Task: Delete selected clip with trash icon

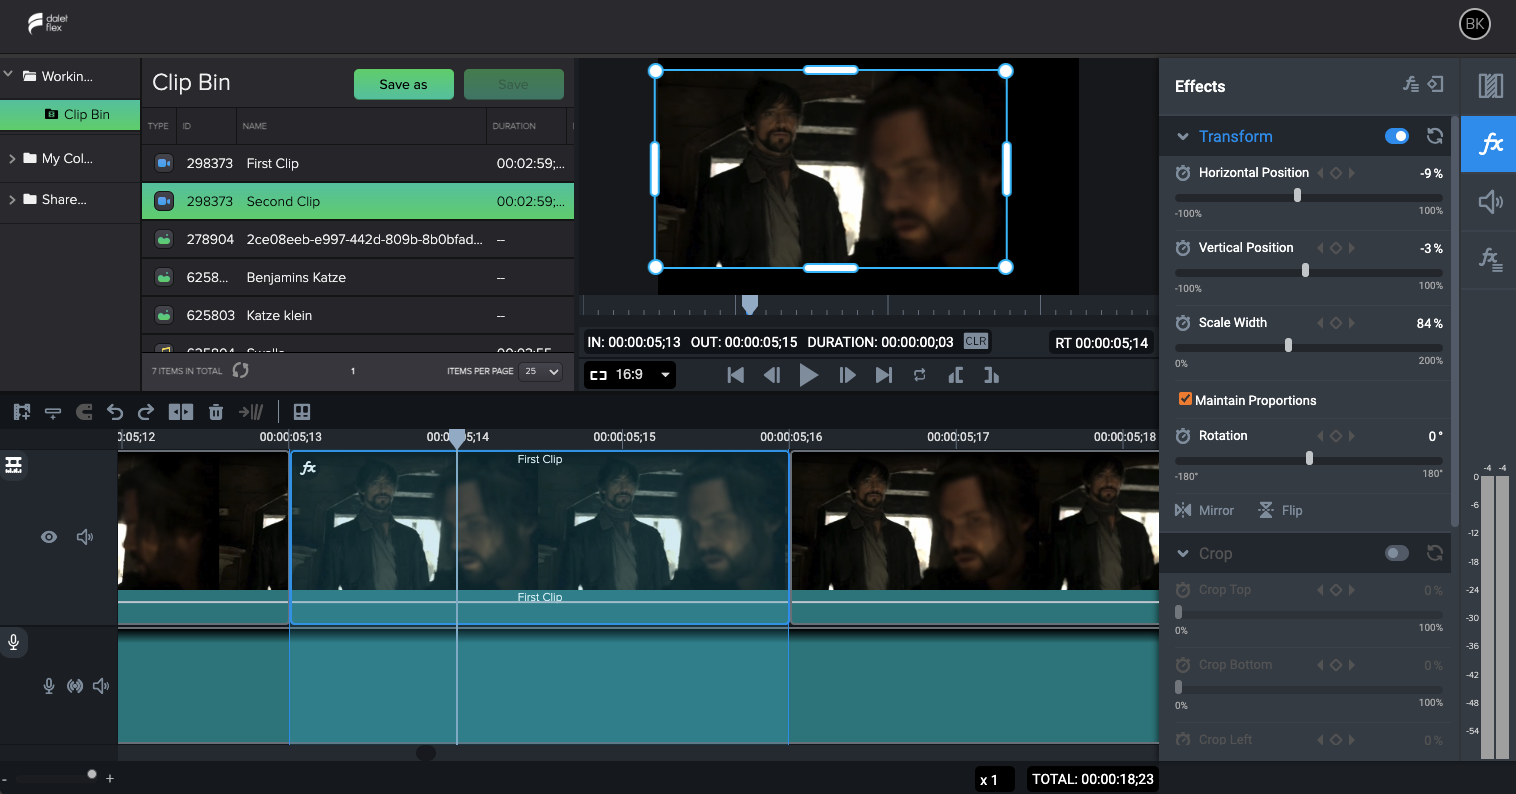Action: (x=215, y=411)
